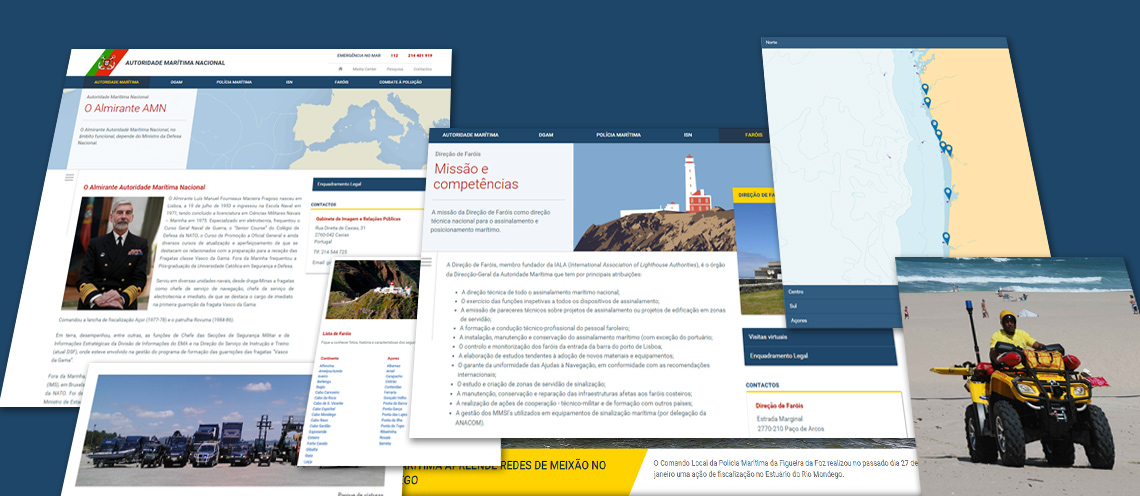Open the Cabo Carvoeiro lighthouse link
This screenshot has width=1140, height=496.
(327, 392)
